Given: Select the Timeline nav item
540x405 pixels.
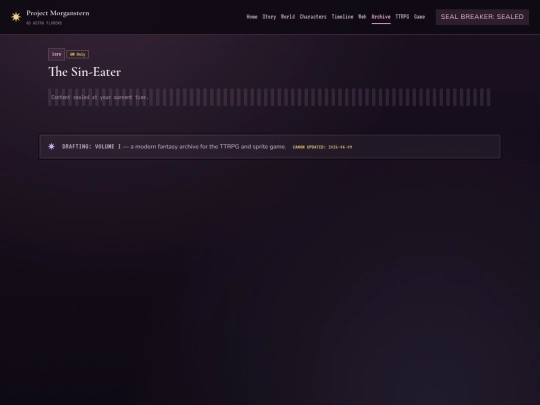Looking at the screenshot, I should point(342,17).
